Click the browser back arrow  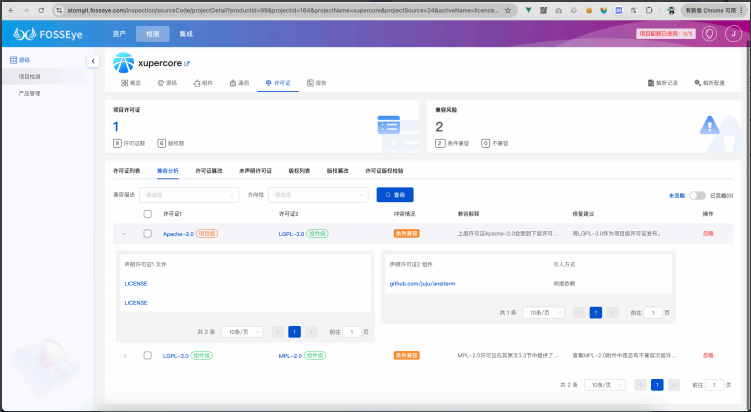coord(11,10)
